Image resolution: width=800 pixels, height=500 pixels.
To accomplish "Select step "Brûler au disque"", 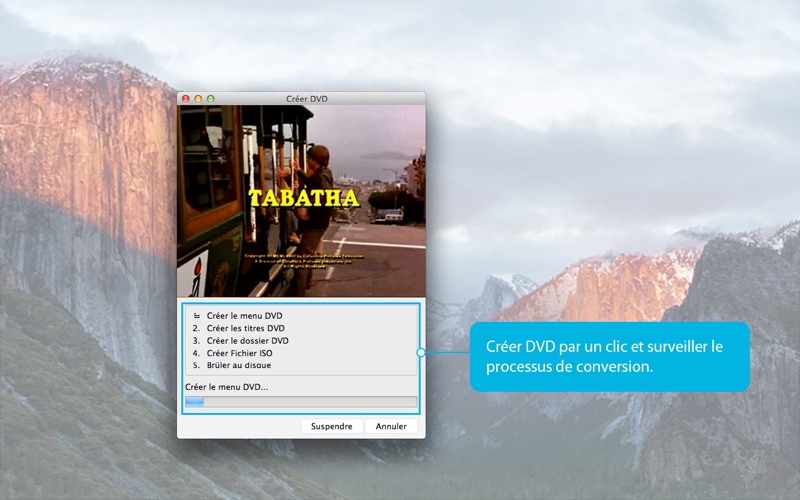I will 239,365.
